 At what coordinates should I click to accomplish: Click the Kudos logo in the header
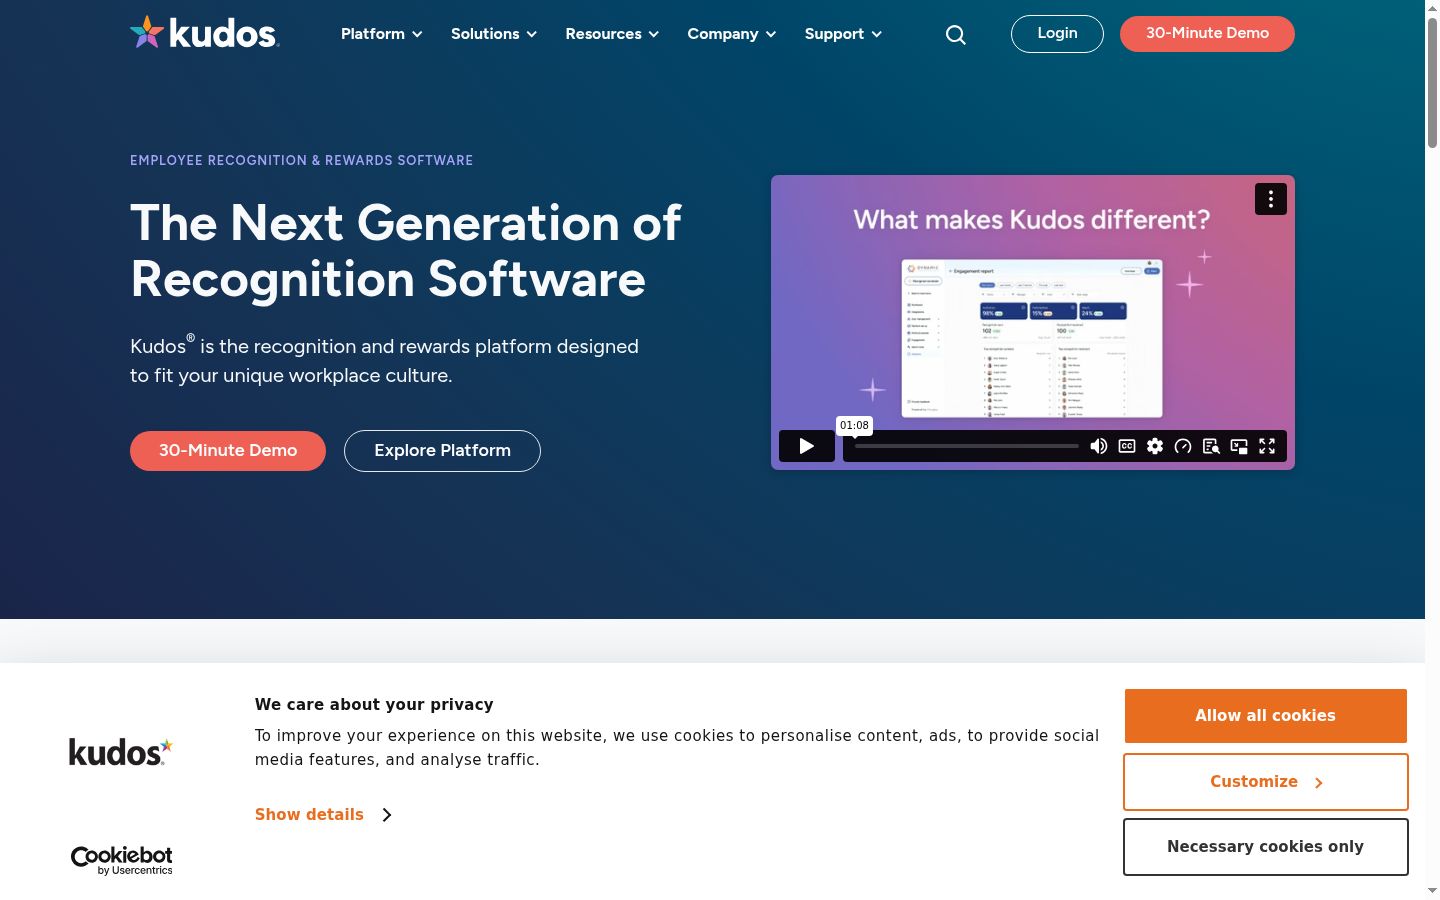coord(204,33)
